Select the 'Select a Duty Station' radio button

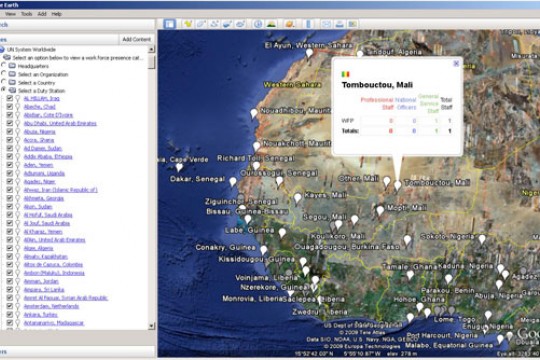3,90
